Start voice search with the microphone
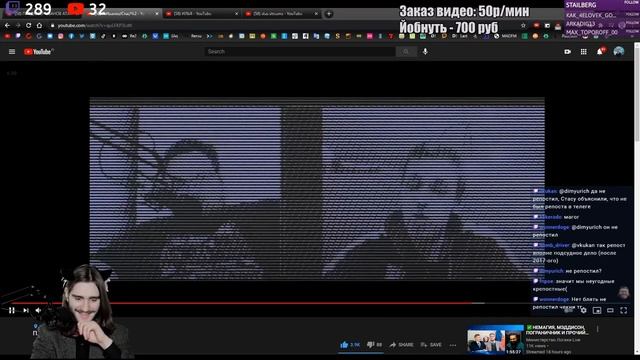640x360 pixels. (x=425, y=51)
